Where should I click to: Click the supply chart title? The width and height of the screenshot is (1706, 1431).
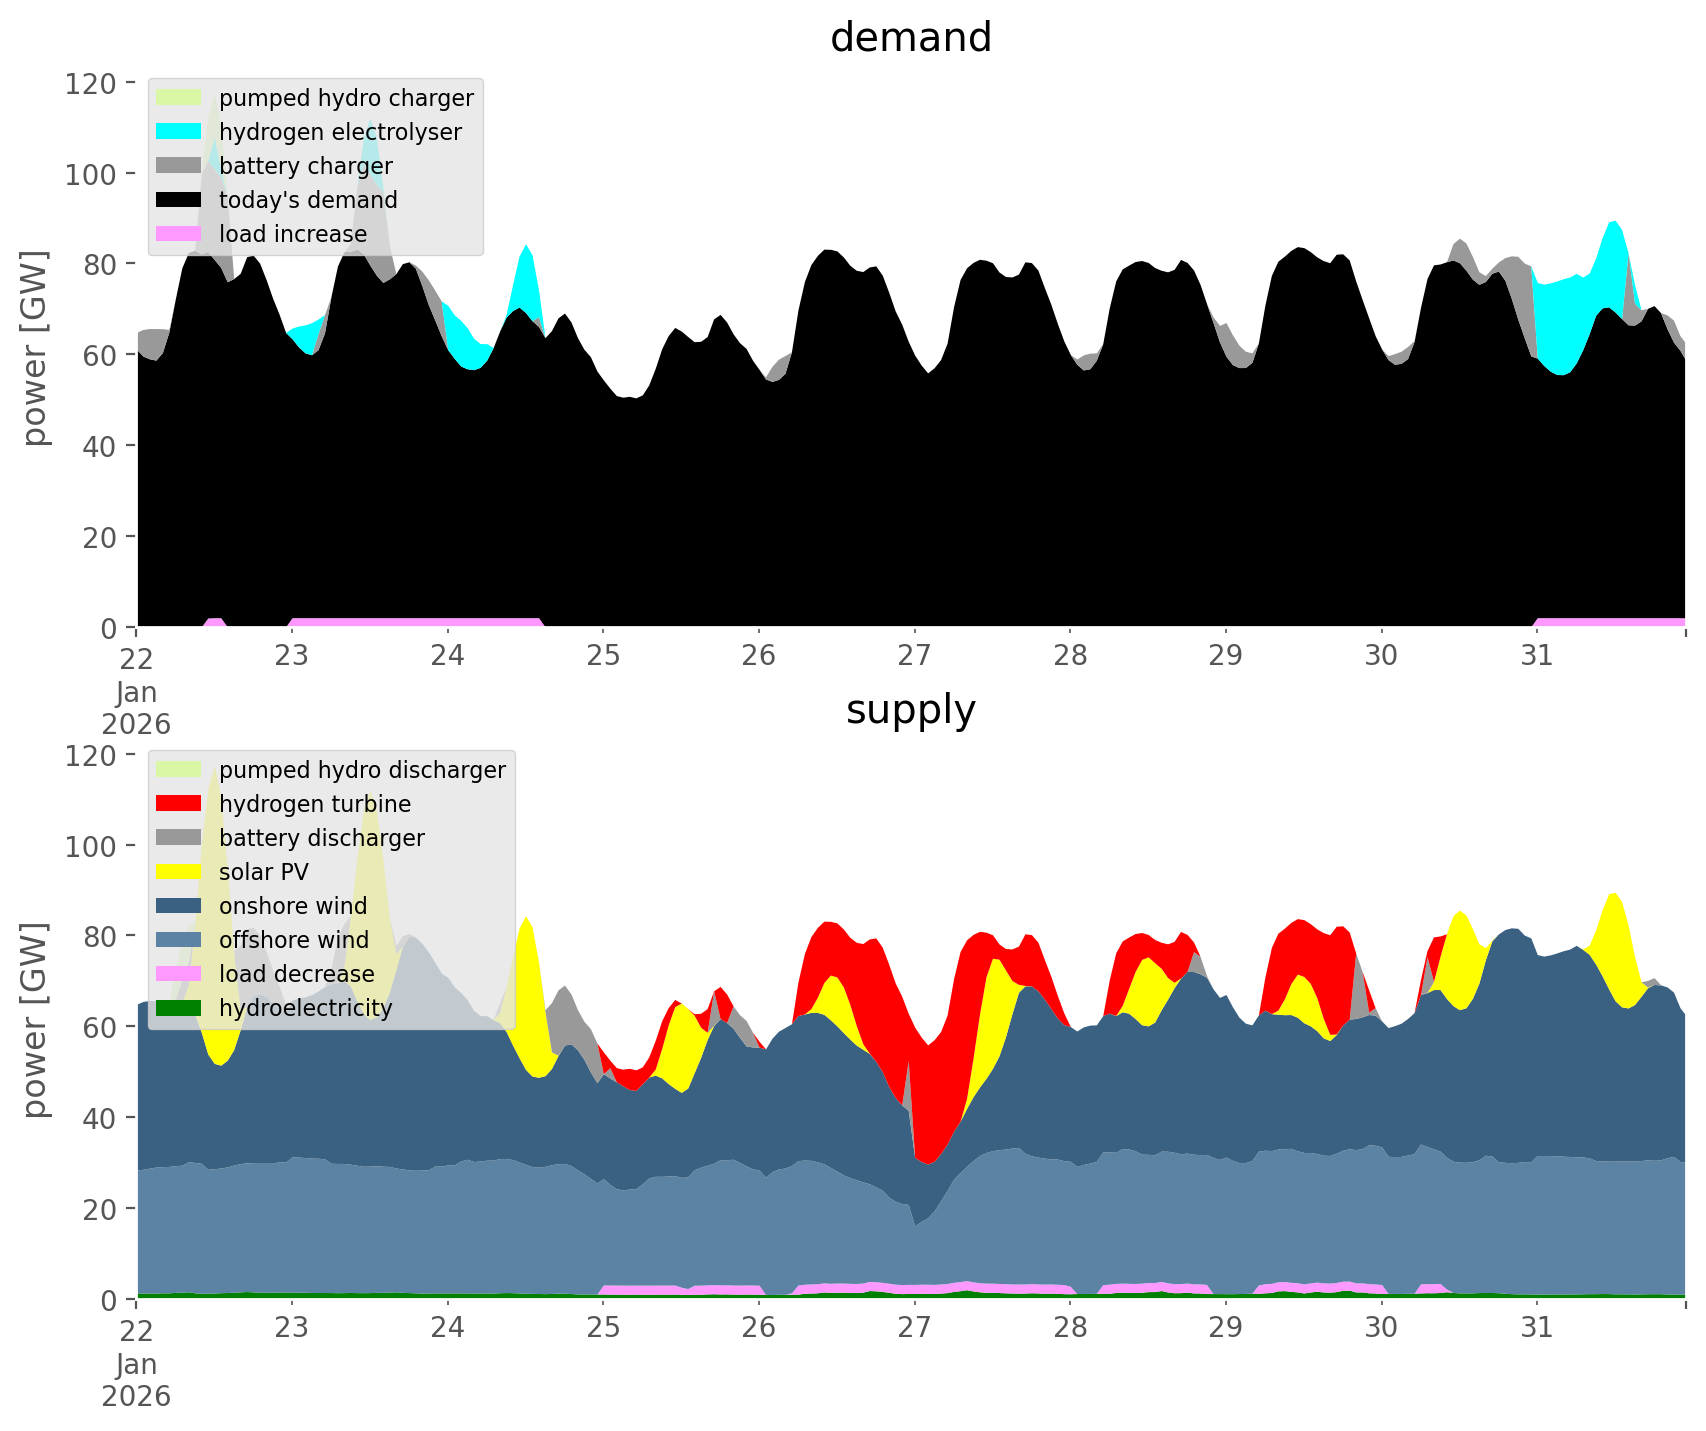pyautogui.click(x=910, y=710)
